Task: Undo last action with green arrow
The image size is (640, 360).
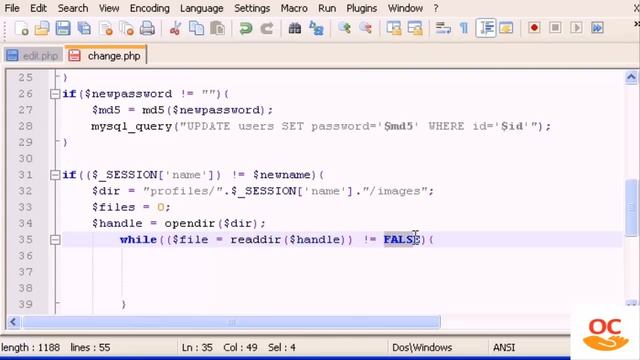Action: point(246,28)
